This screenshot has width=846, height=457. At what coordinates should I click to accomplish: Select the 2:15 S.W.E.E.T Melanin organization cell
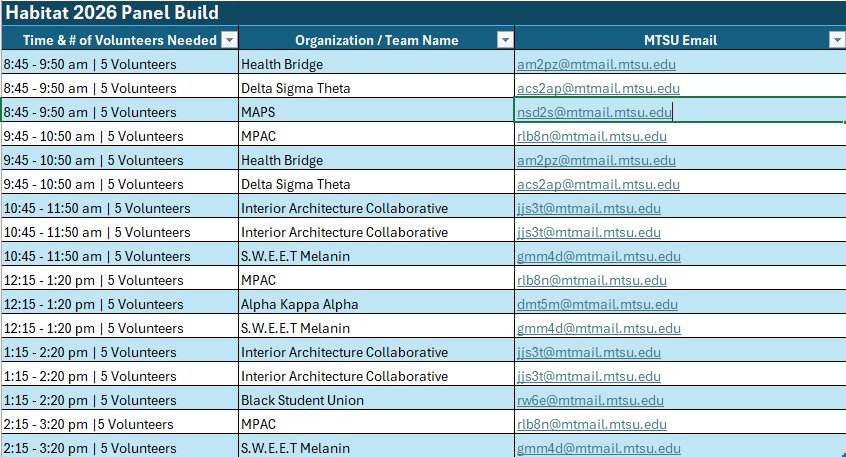tap(377, 447)
